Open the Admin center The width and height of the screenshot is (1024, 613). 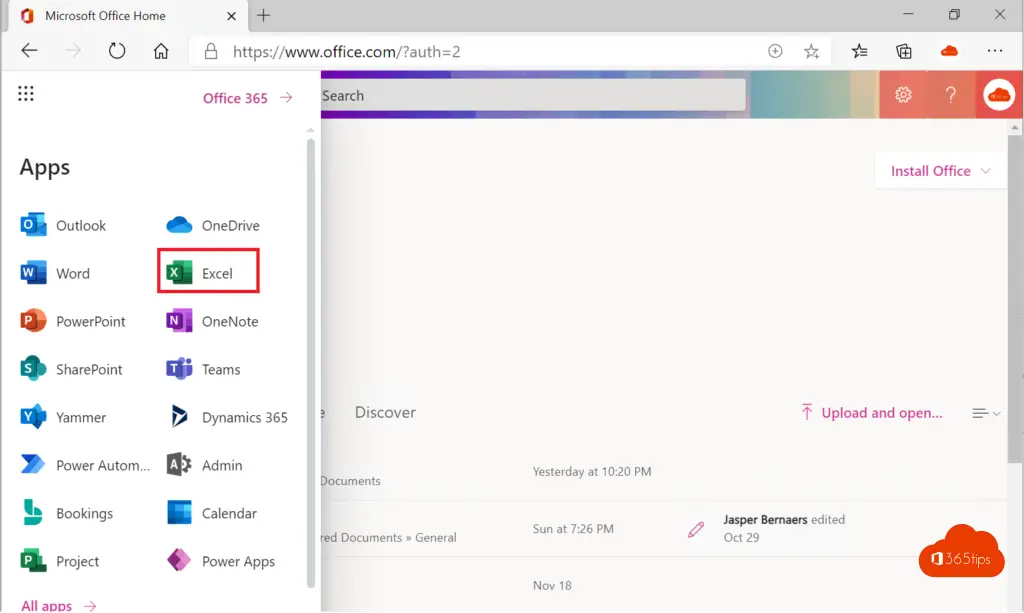click(204, 465)
